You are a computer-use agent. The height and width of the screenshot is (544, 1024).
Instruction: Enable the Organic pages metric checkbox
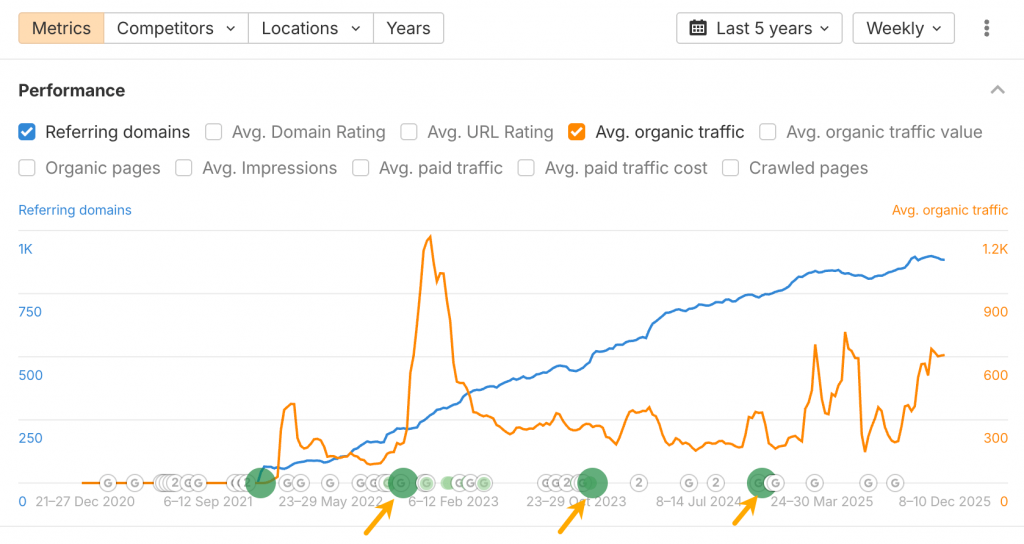coord(28,168)
